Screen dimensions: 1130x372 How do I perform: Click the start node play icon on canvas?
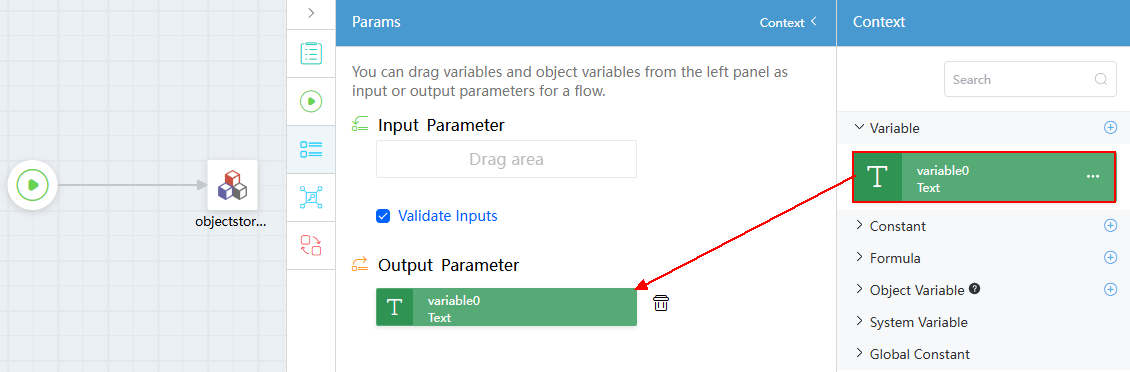point(32,185)
